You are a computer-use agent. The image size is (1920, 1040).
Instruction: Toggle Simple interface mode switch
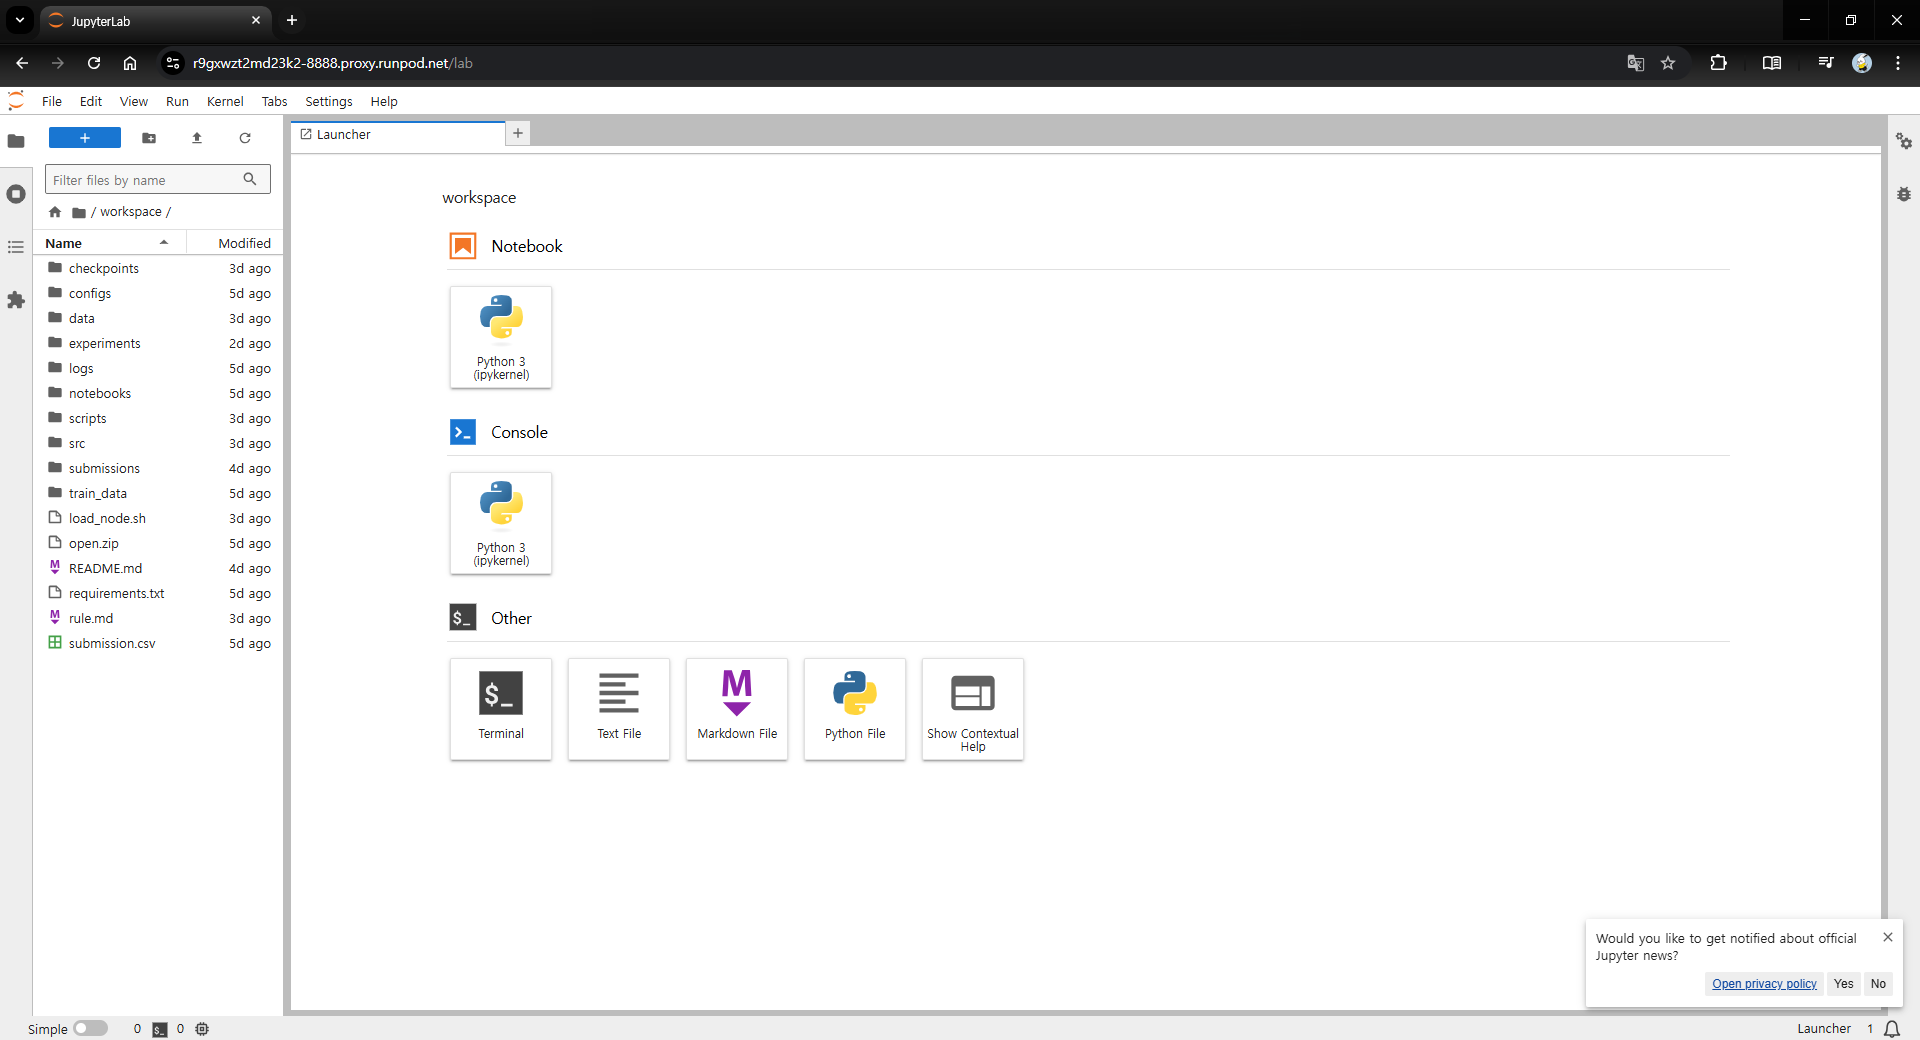pos(90,1029)
